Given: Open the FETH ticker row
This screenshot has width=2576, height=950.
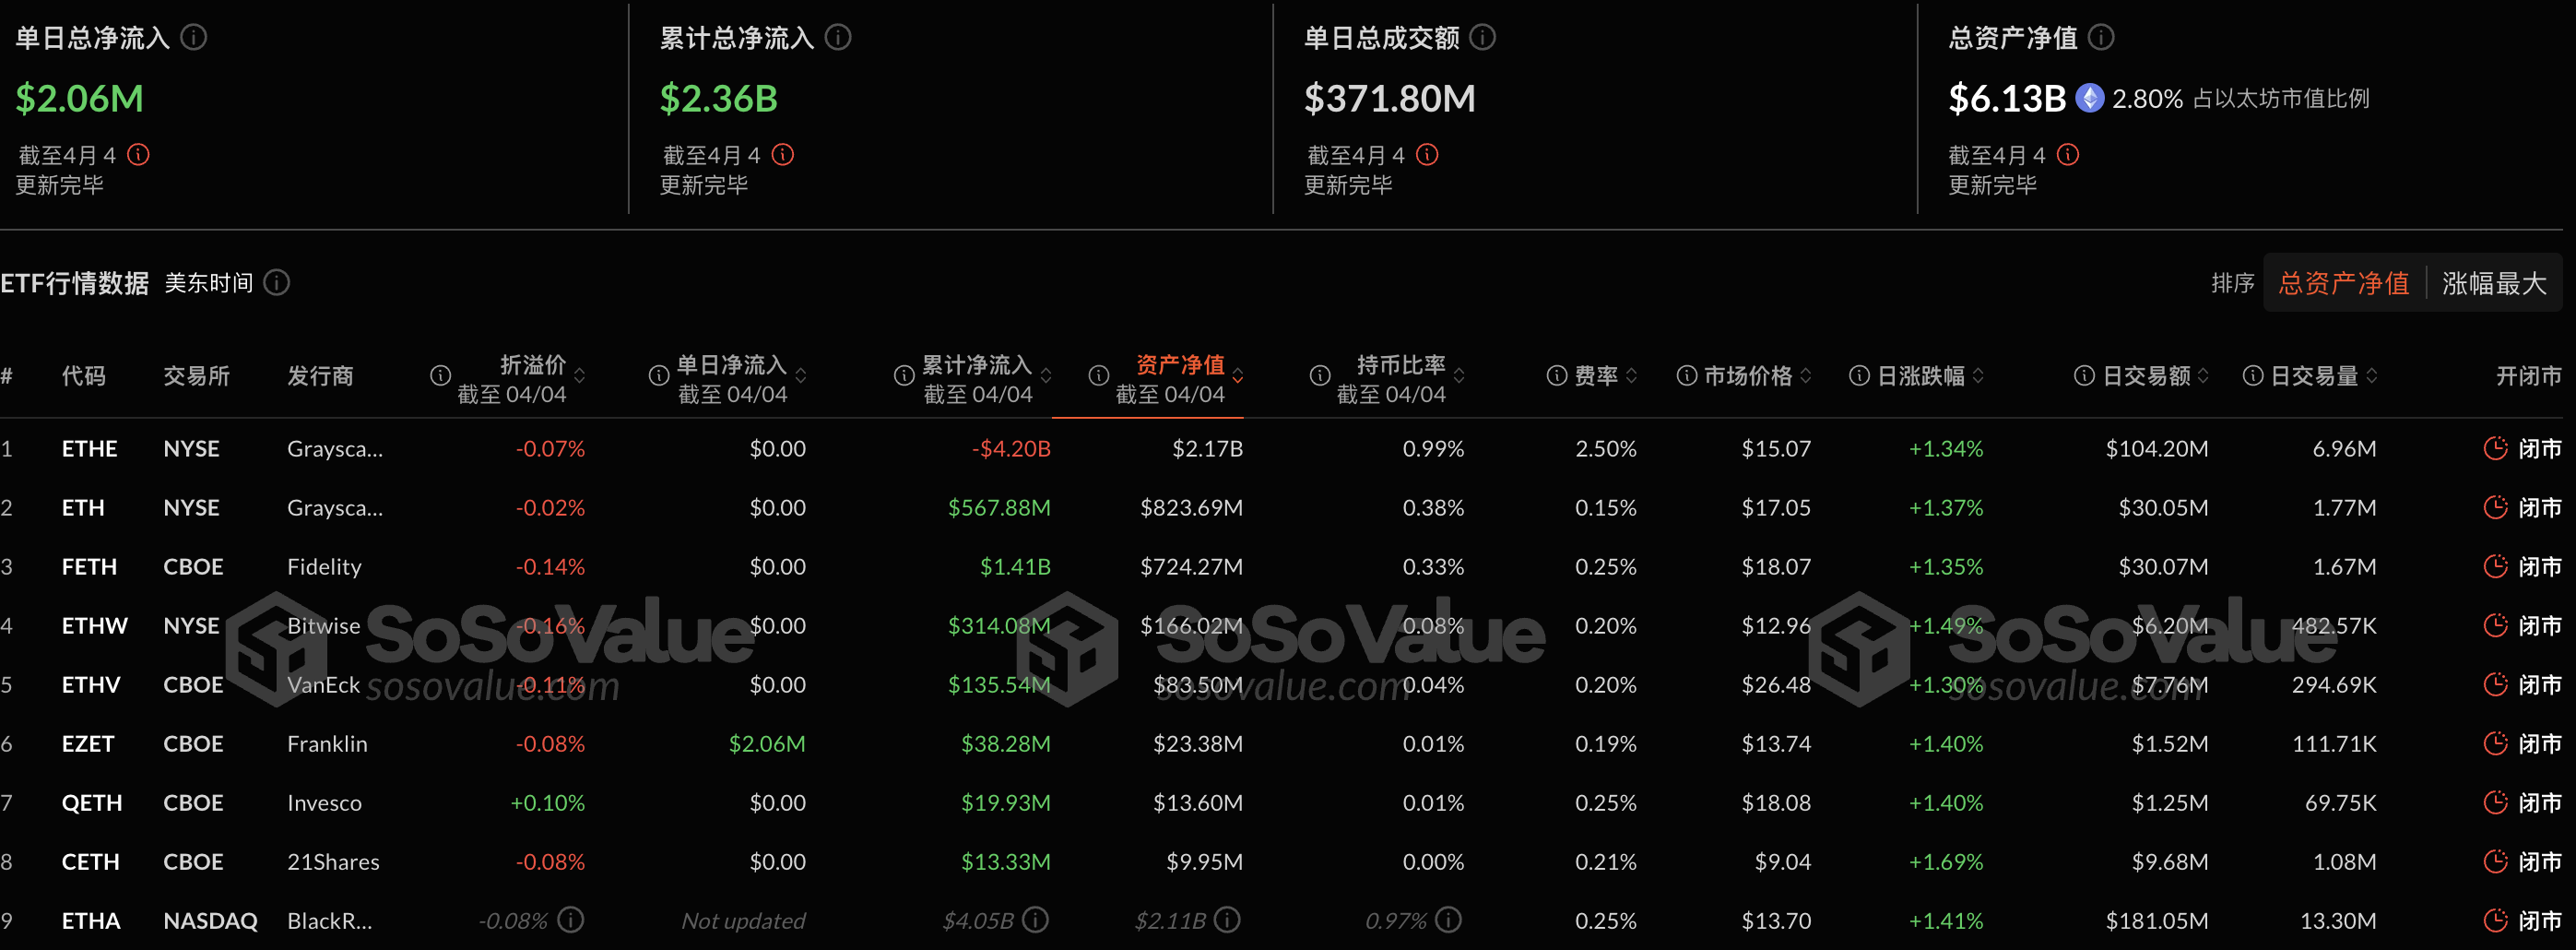Looking at the screenshot, I should (x=89, y=567).
